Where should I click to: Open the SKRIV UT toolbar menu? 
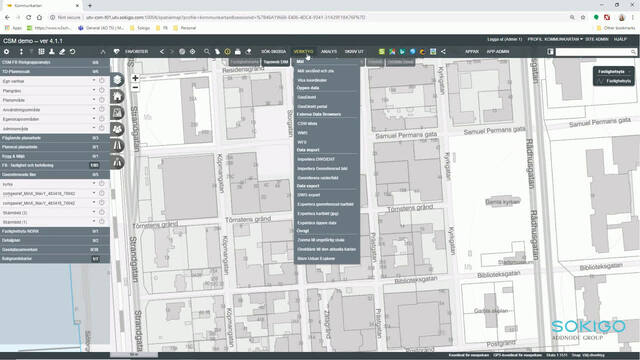point(354,52)
